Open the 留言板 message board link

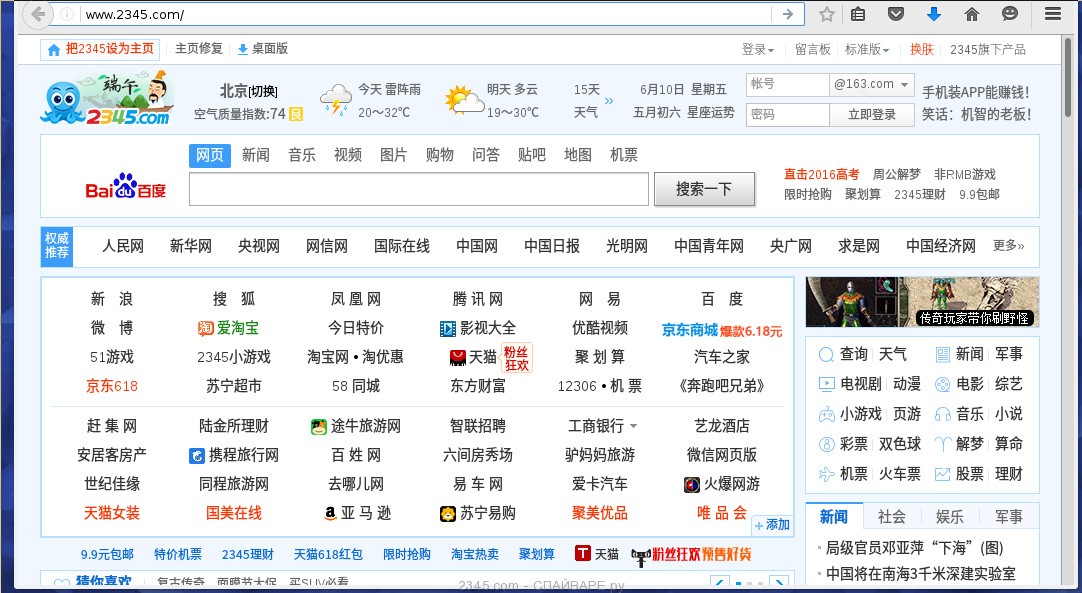[812, 49]
